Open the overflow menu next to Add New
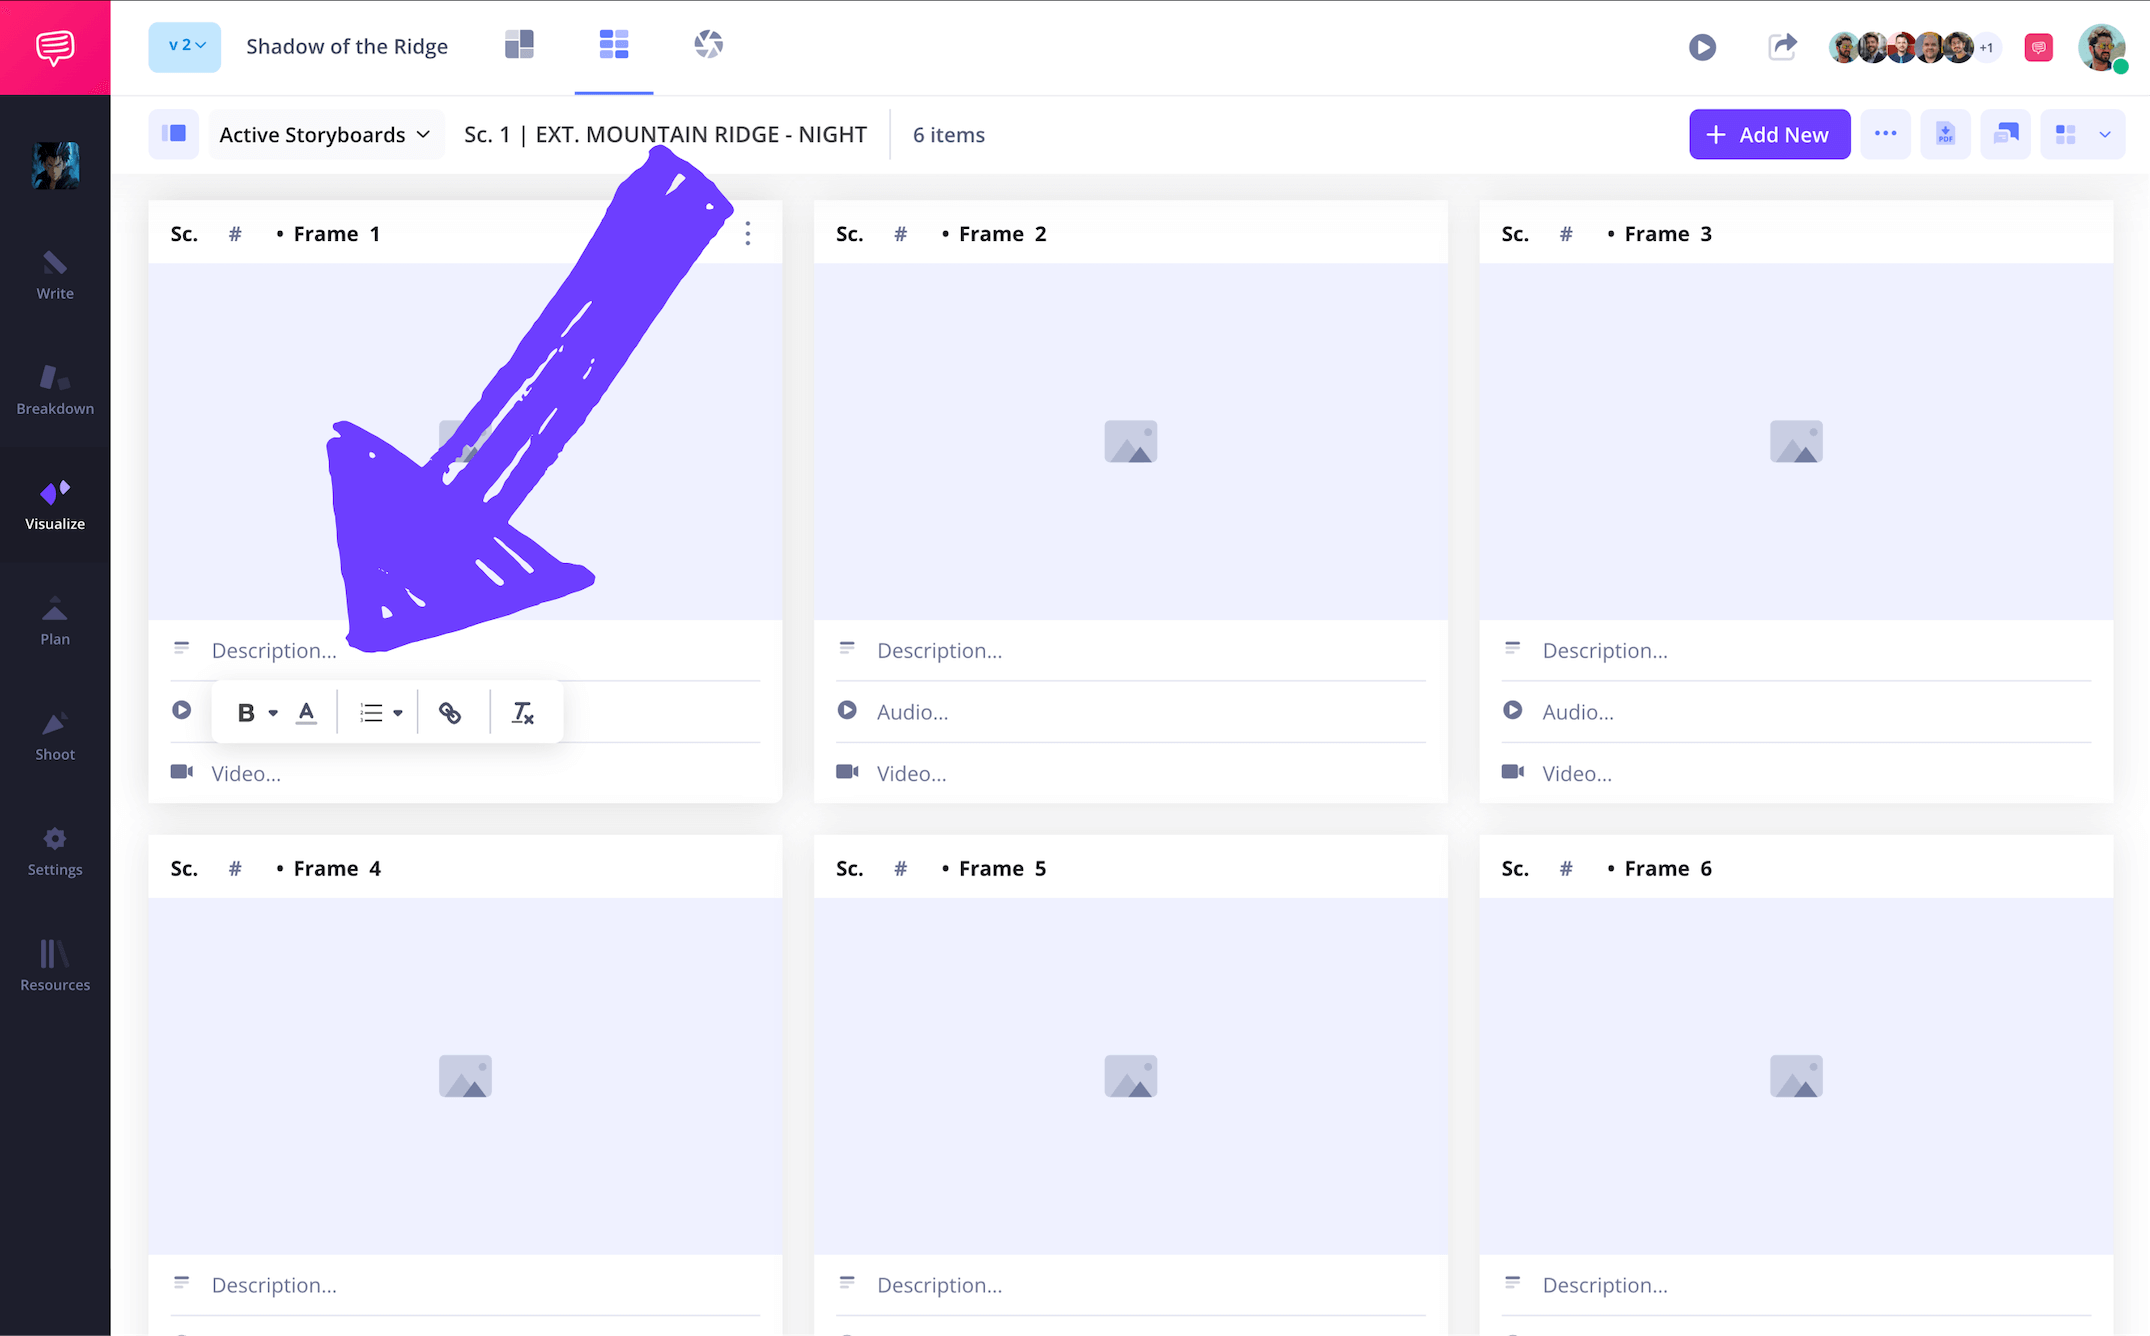 tap(1886, 133)
